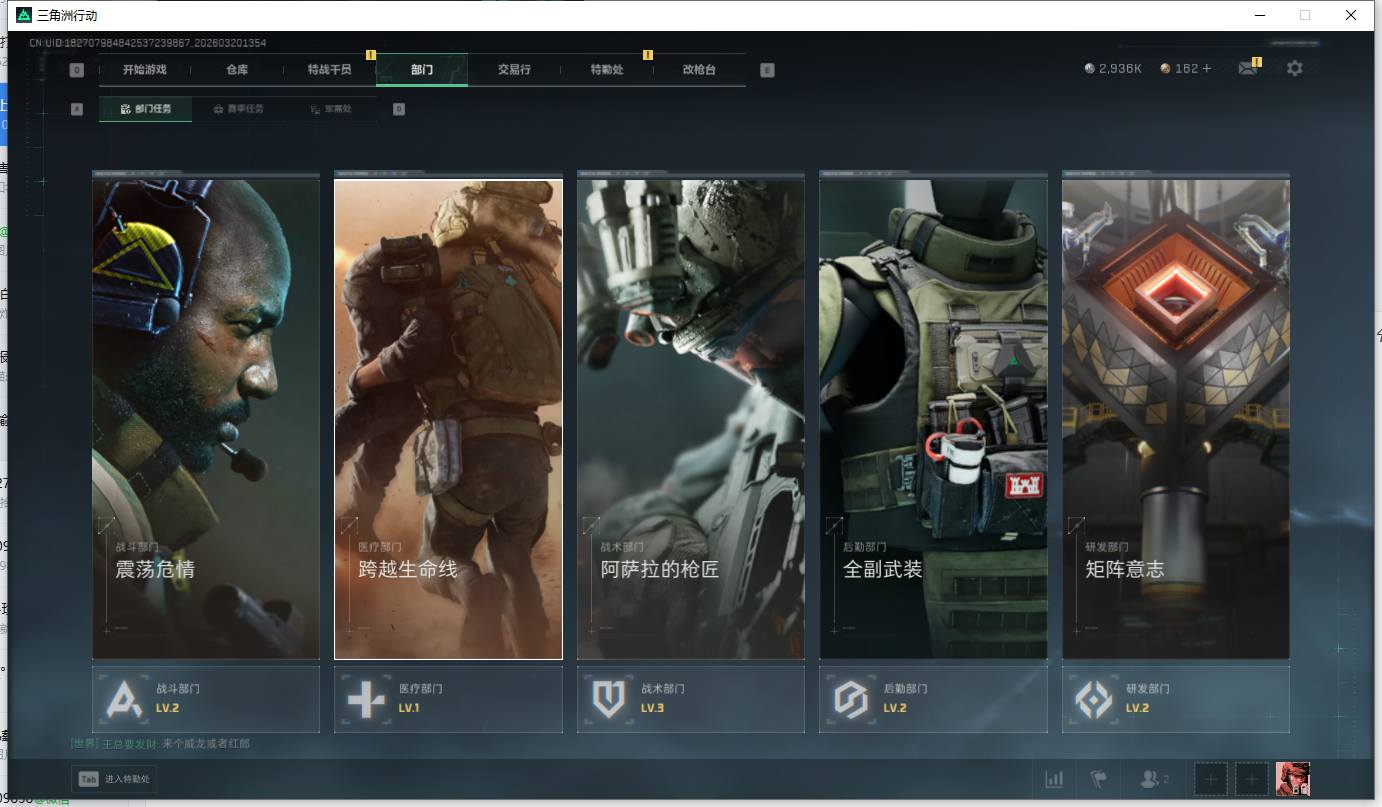1382x807 pixels.
Task: Click the plus next to 162 currency
Action: (1207, 69)
